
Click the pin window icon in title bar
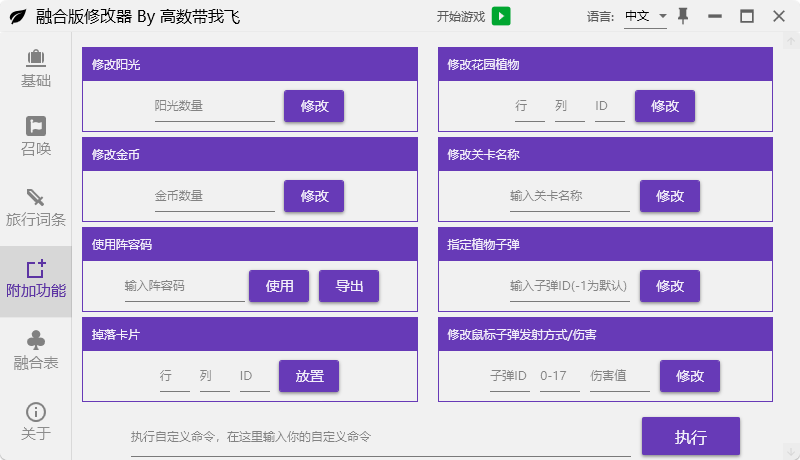click(683, 16)
